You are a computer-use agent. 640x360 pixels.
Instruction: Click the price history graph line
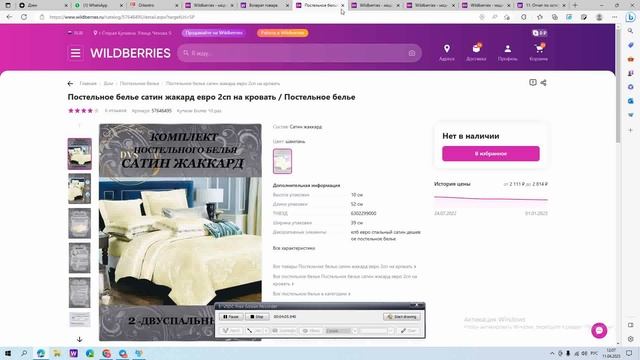pos(491,198)
